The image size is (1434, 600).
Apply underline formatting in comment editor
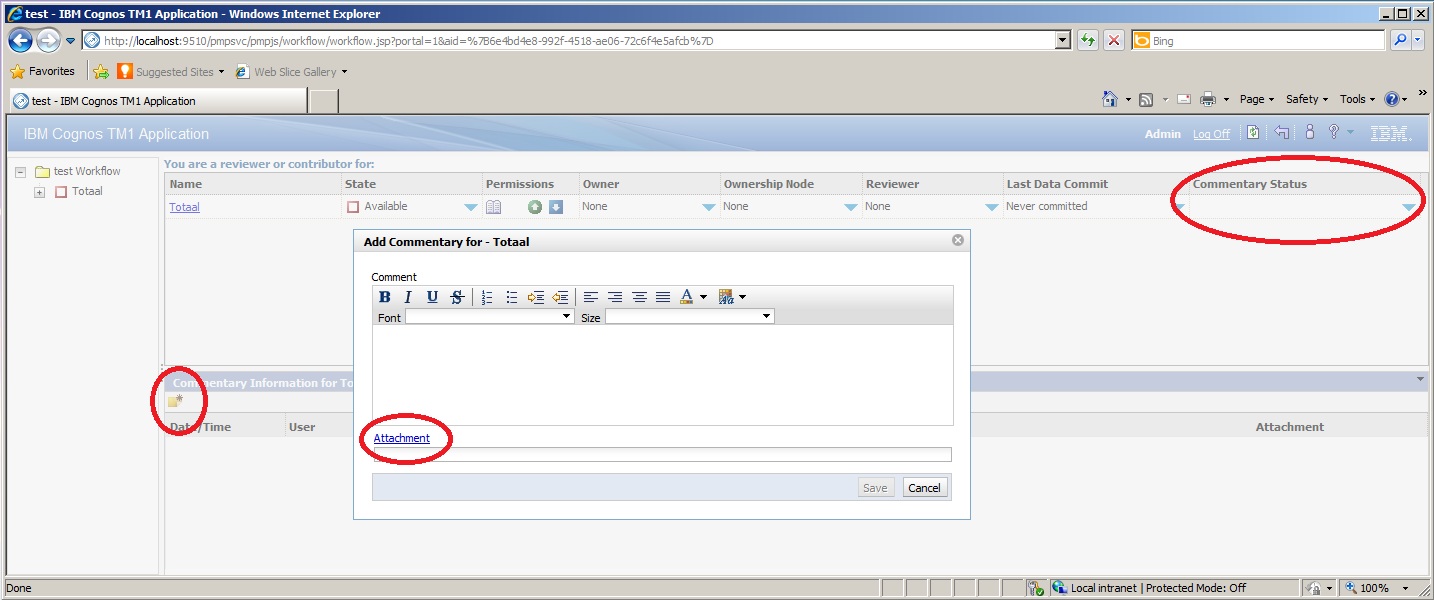(x=432, y=297)
